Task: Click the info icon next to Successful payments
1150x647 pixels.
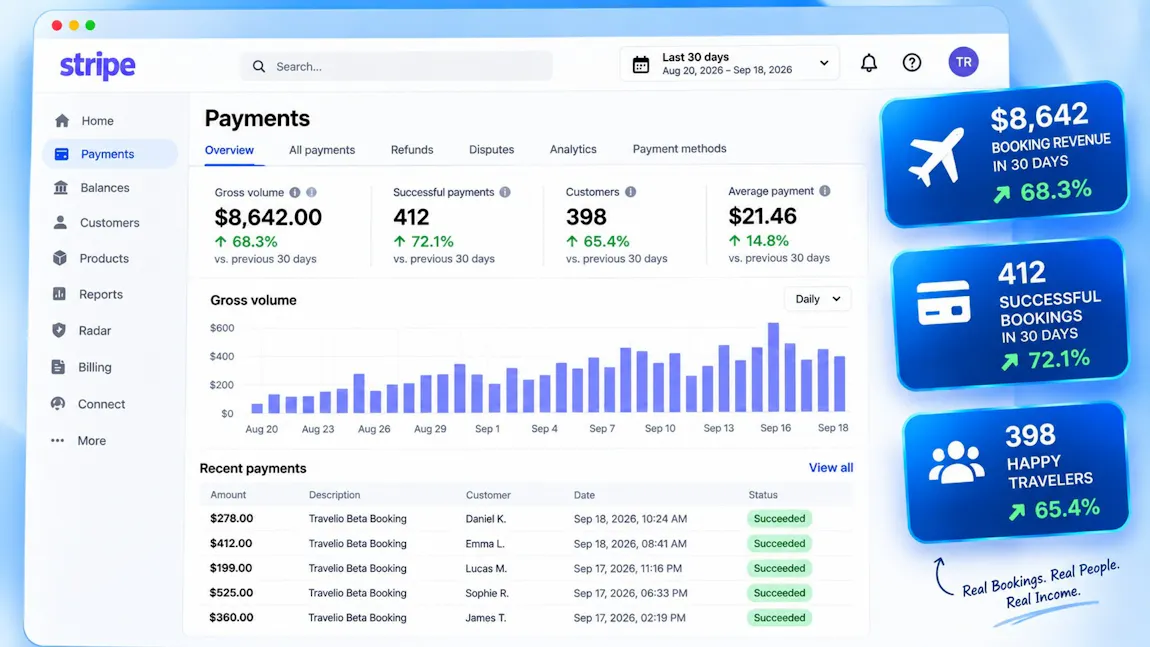Action: 505,192
